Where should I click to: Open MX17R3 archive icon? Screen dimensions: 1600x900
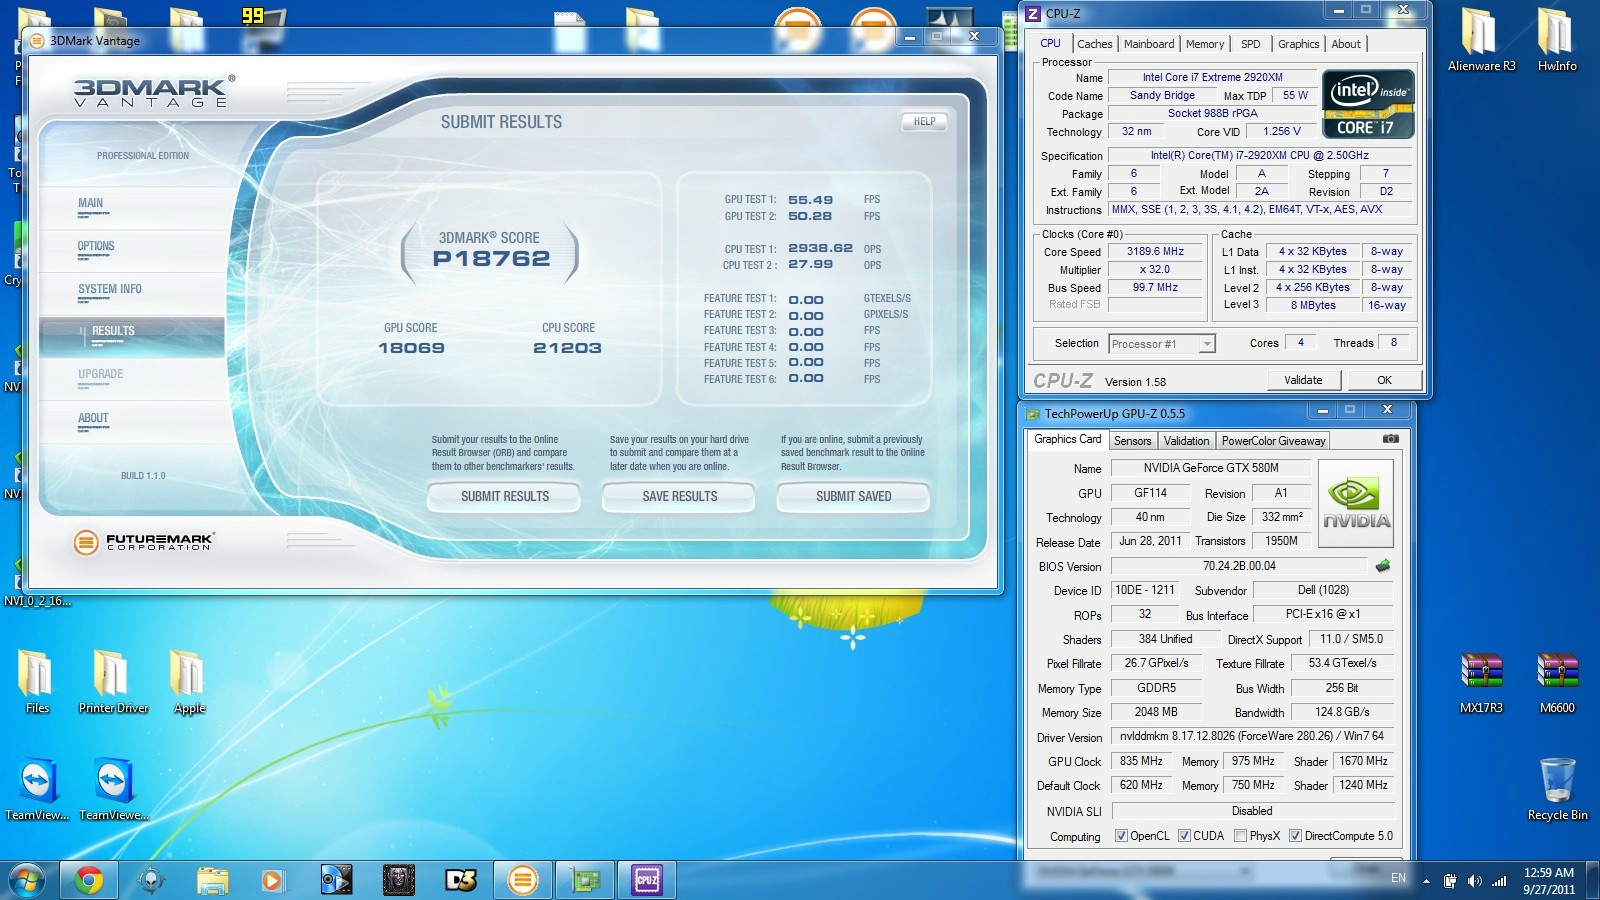tap(1481, 682)
